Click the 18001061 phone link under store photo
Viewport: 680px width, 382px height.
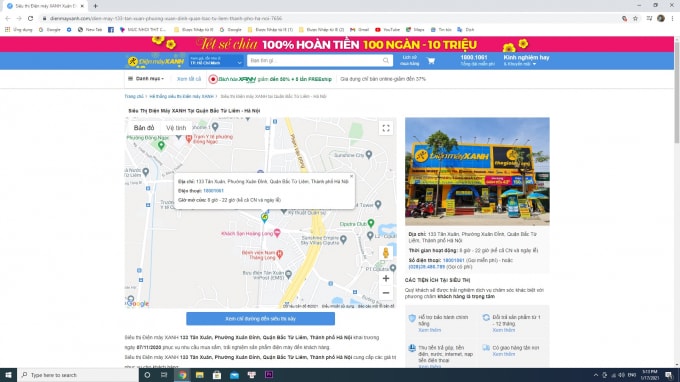point(454,260)
